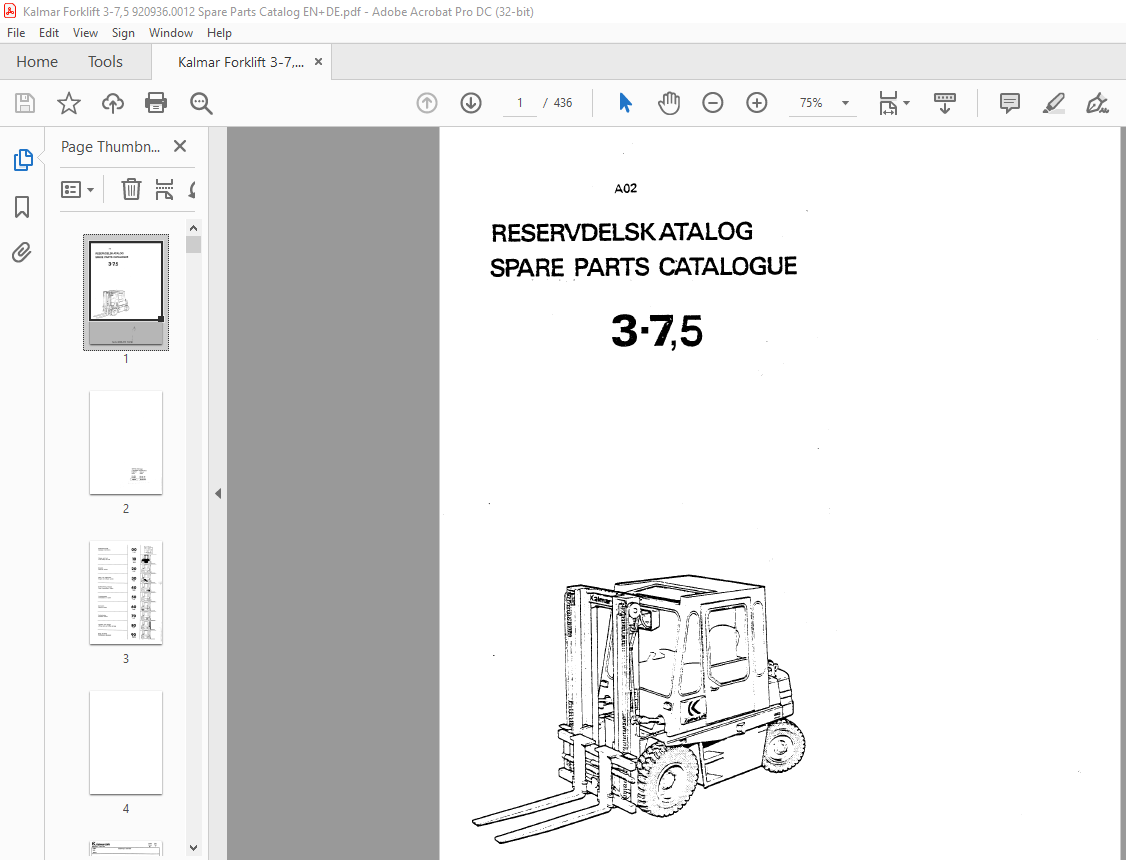Click the fit page width icon
The width and height of the screenshot is (1126, 860).
point(888,103)
